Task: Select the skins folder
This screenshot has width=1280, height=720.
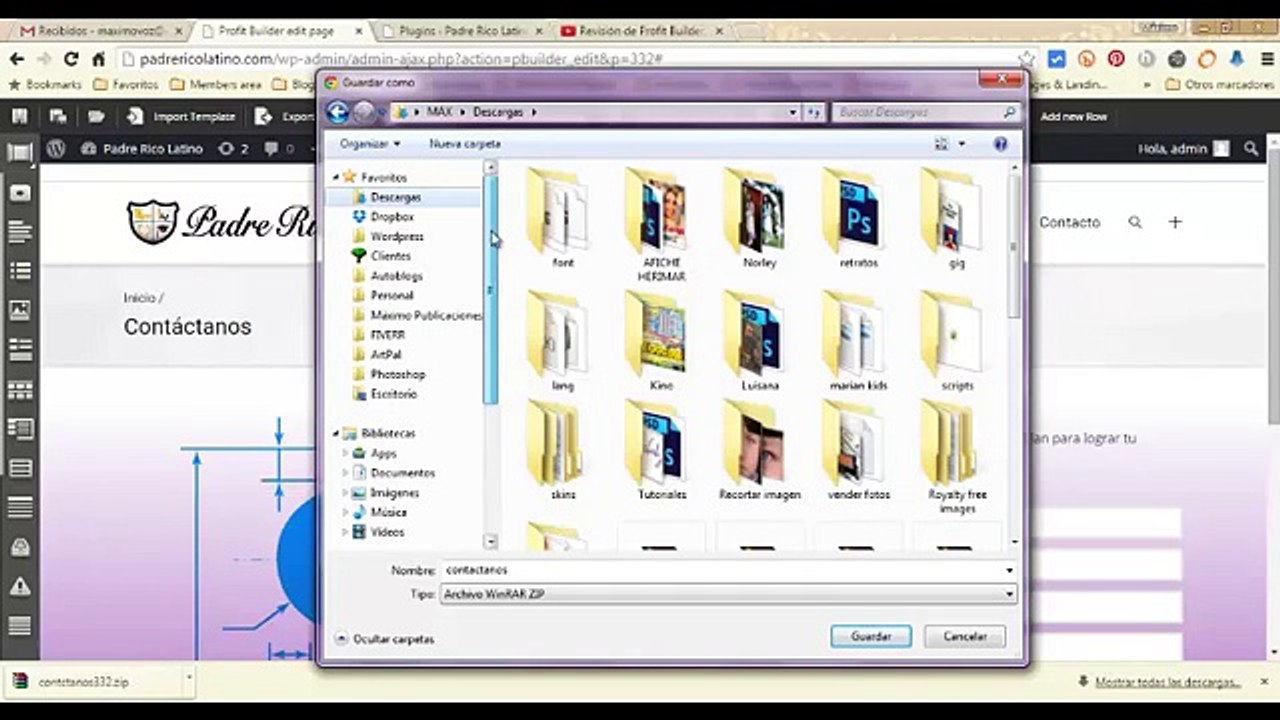Action: (563, 451)
